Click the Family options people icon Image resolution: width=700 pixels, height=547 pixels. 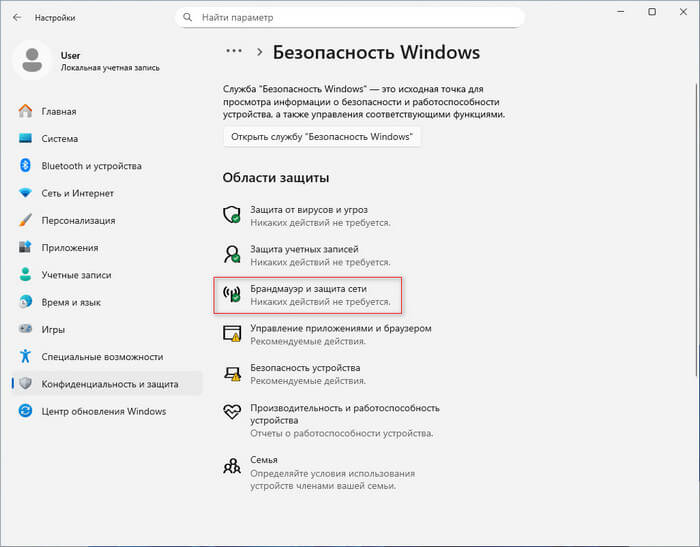232,465
